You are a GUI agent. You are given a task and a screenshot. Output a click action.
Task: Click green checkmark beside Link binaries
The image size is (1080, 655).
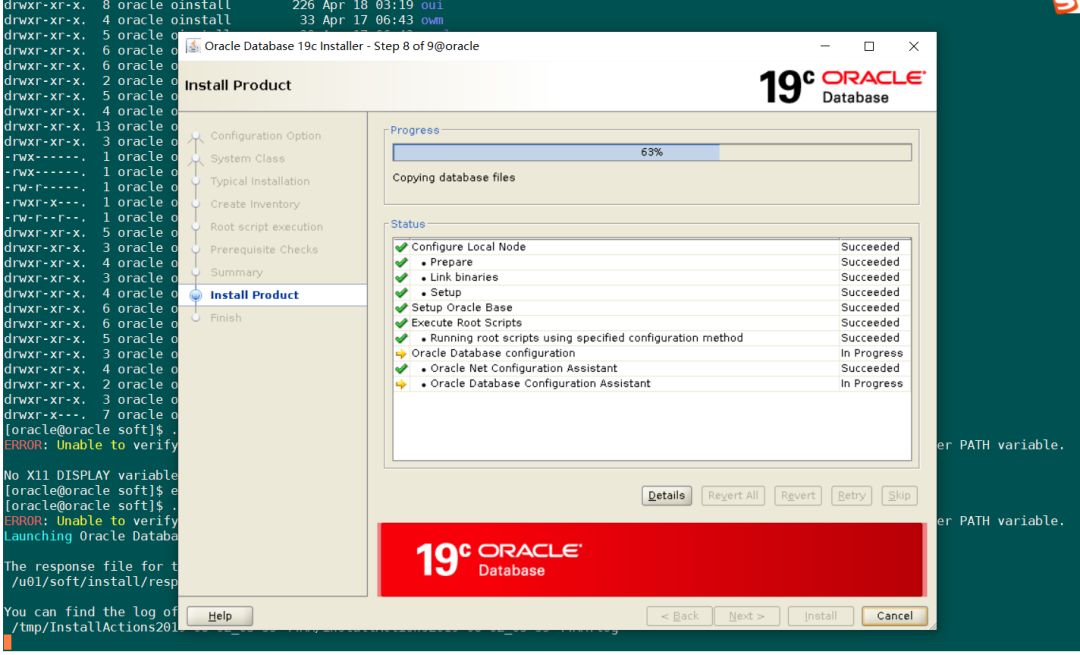coord(401,277)
